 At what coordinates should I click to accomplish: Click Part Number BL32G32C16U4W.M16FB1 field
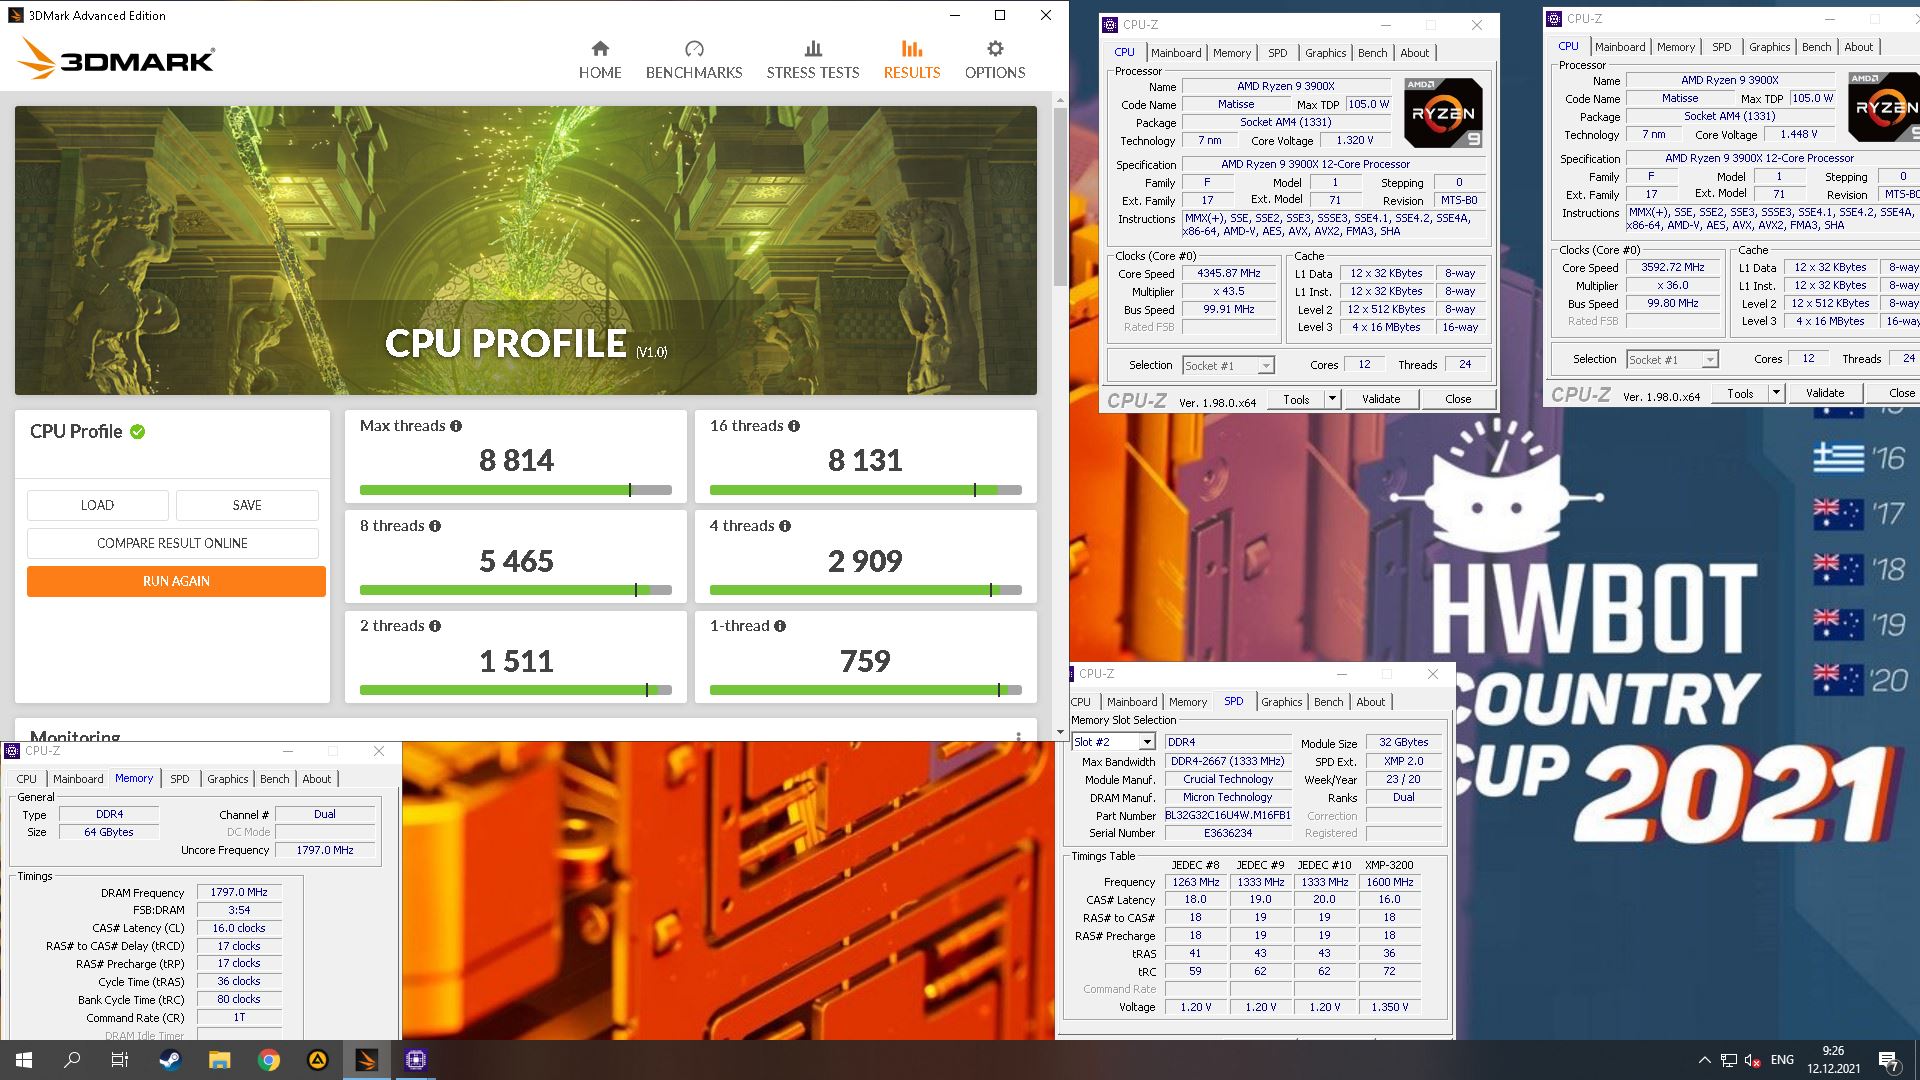[x=1227, y=815]
